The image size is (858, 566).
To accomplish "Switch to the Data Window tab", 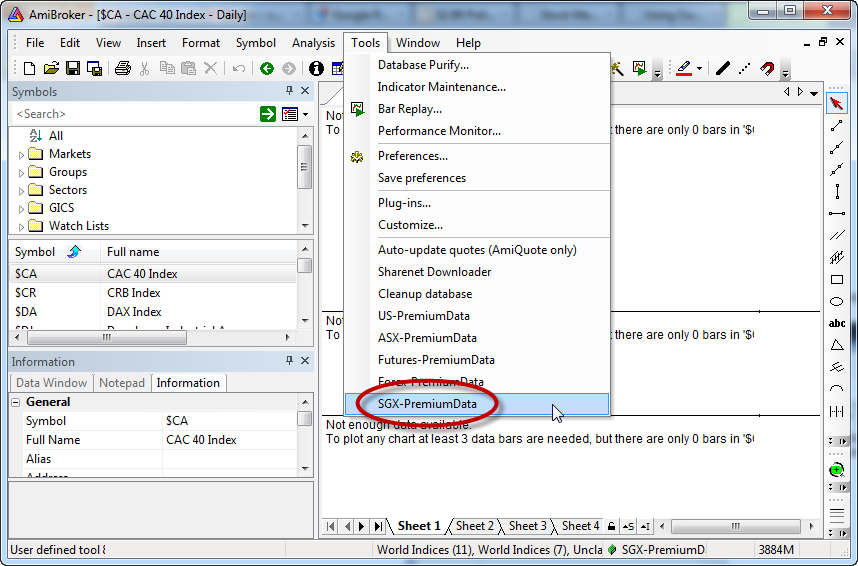I will 51,383.
